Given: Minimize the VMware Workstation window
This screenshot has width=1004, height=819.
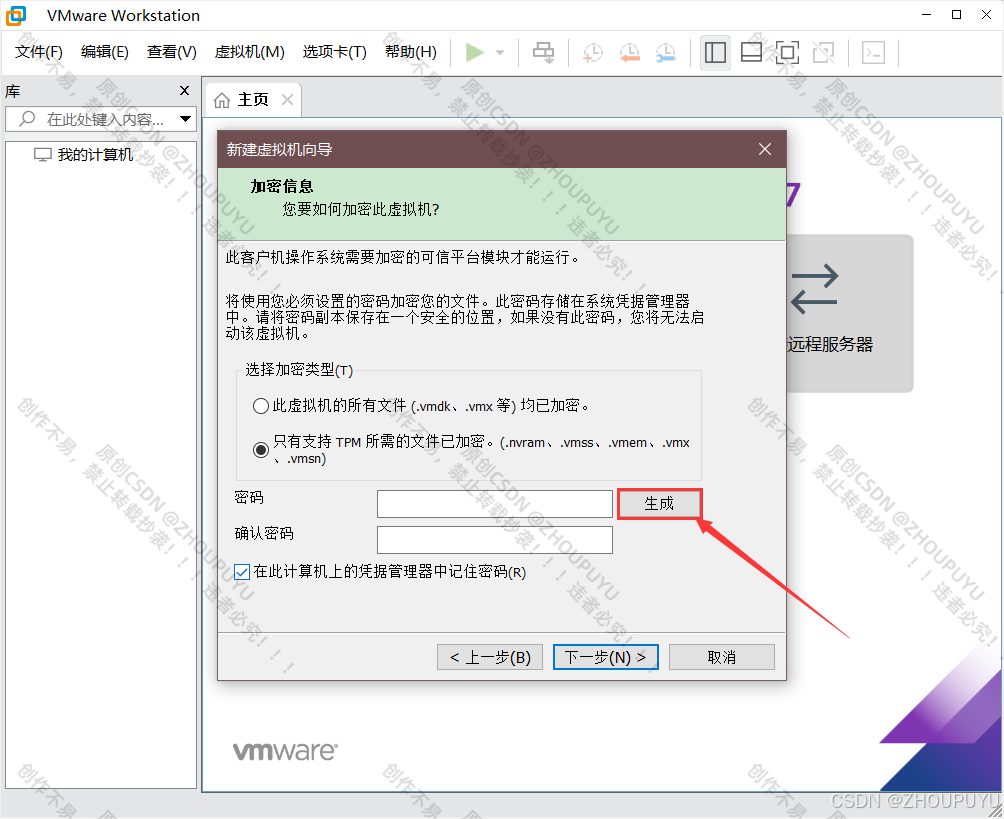Looking at the screenshot, I should 927,15.
